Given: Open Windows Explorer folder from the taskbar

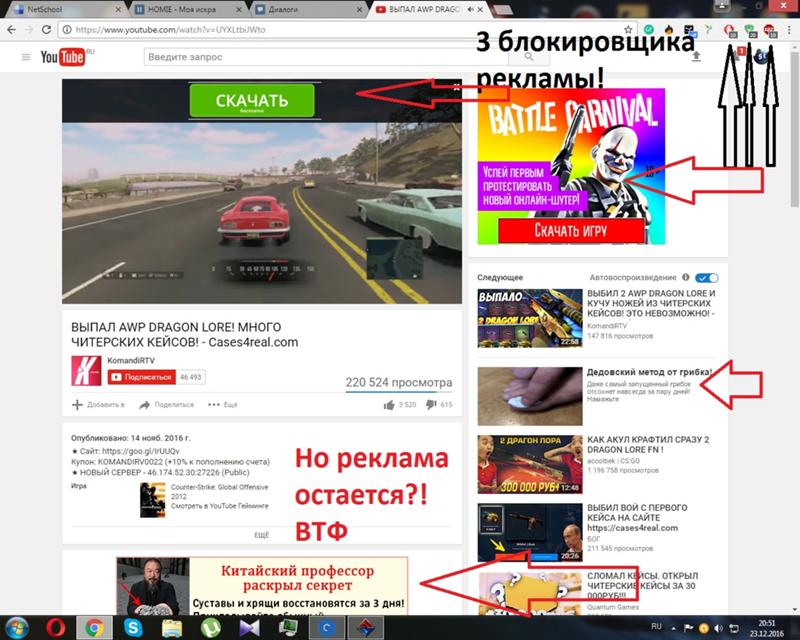Looking at the screenshot, I should click(172, 627).
